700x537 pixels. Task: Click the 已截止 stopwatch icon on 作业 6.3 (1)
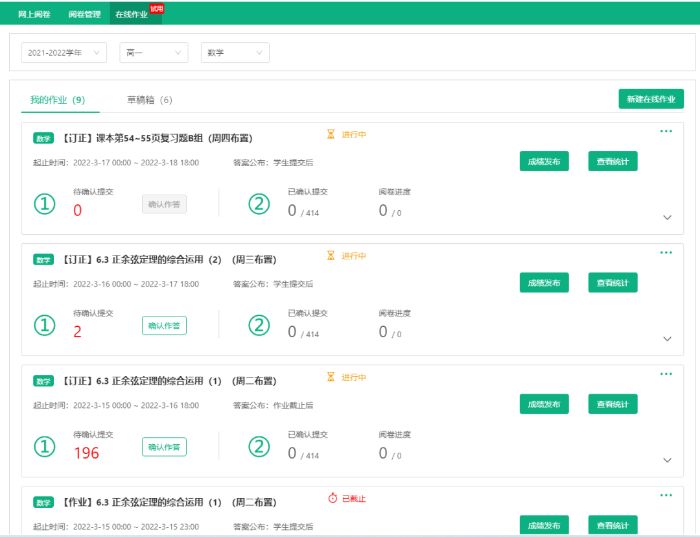pyautogui.click(x=333, y=498)
